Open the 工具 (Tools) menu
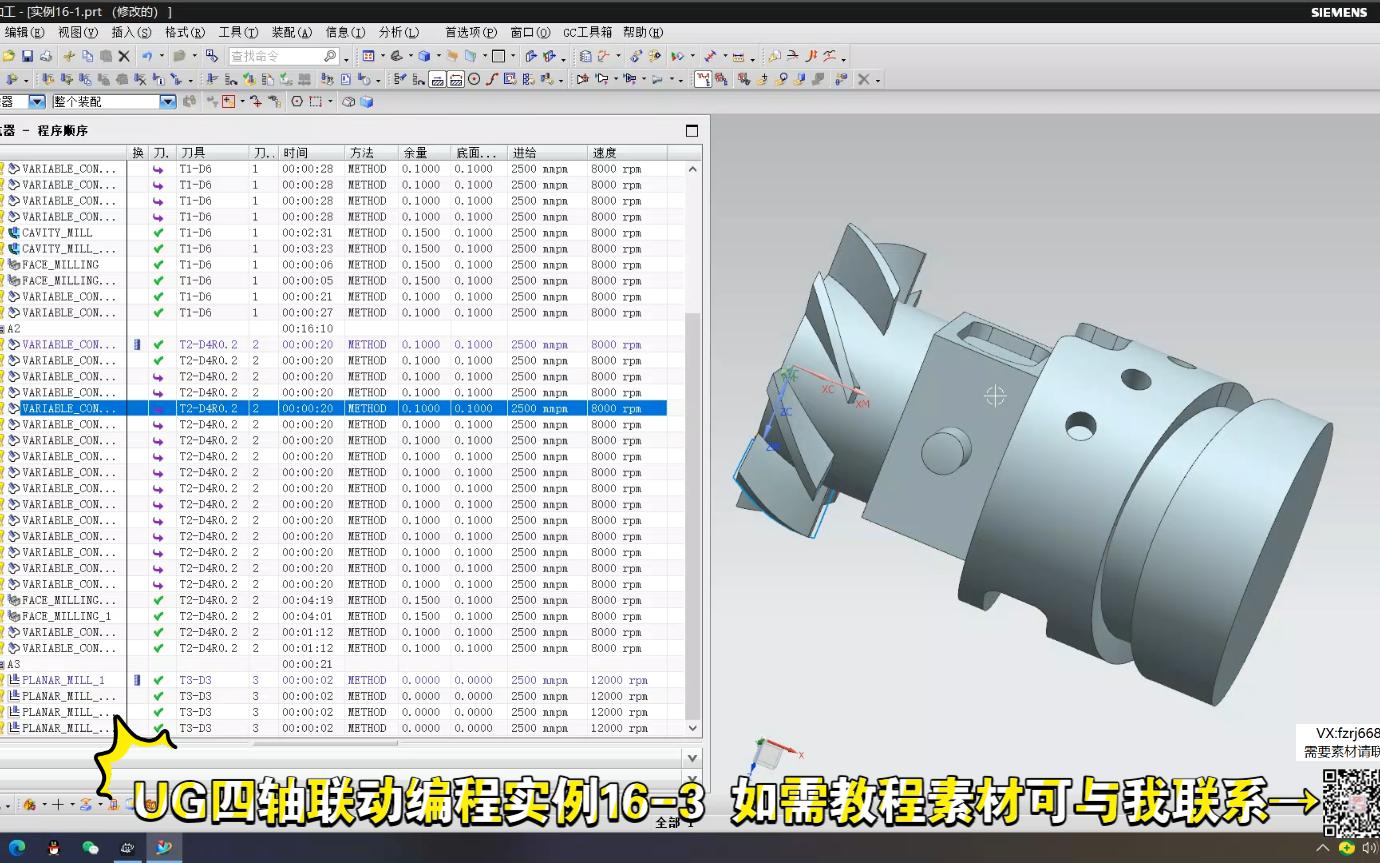This screenshot has height=863, width=1380. (238, 32)
